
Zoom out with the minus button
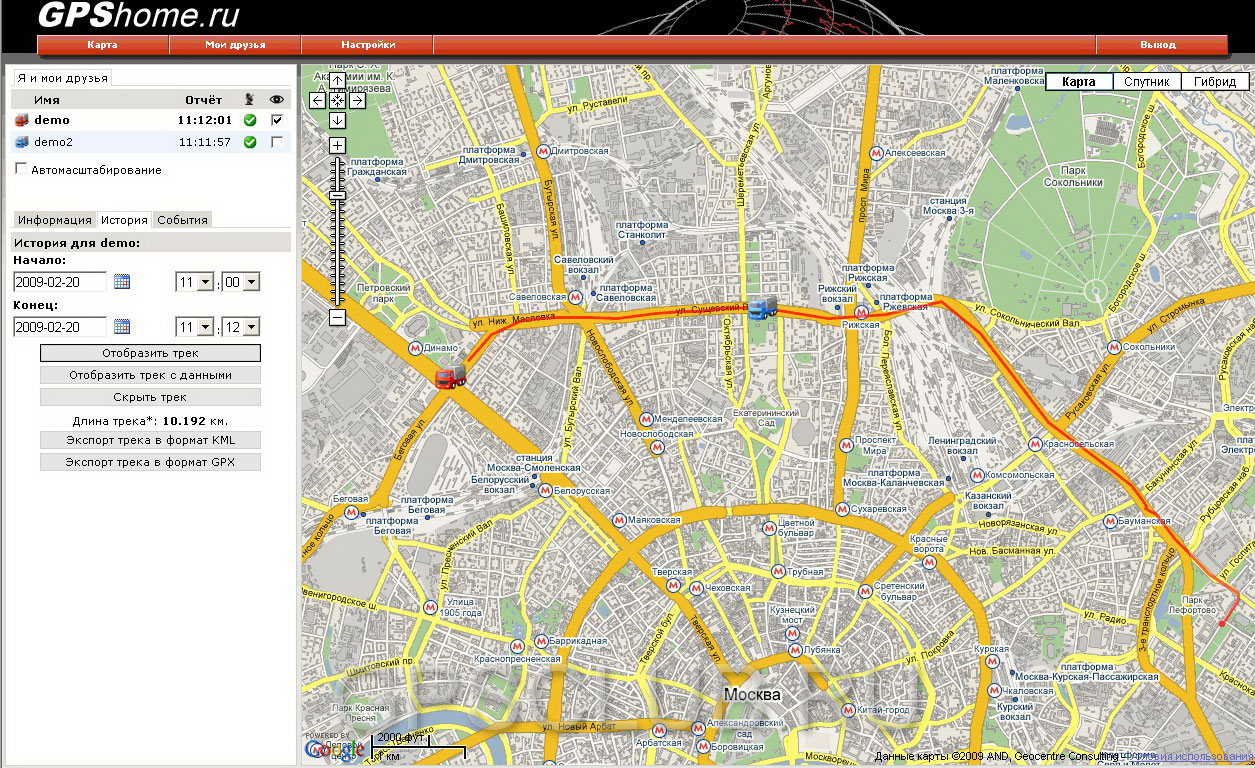[338, 317]
